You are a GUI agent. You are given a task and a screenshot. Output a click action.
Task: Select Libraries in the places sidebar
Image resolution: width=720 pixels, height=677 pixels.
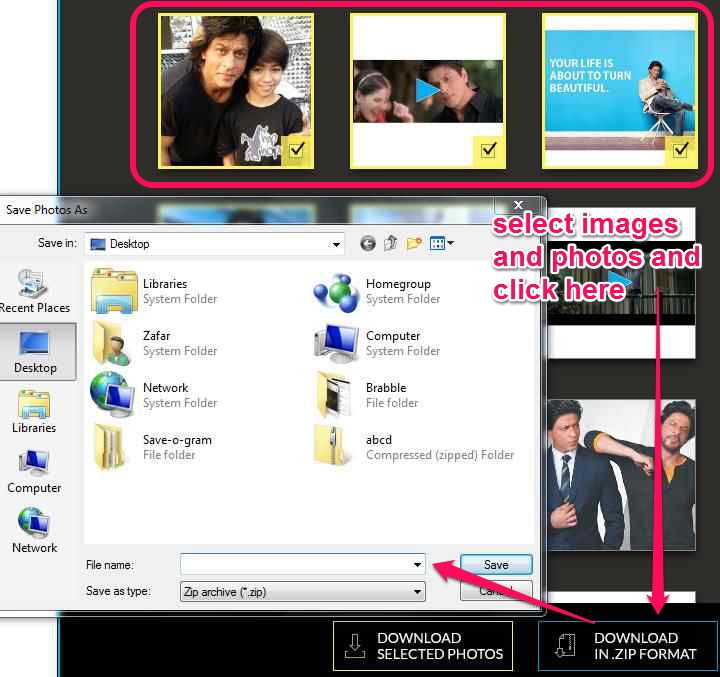click(34, 412)
